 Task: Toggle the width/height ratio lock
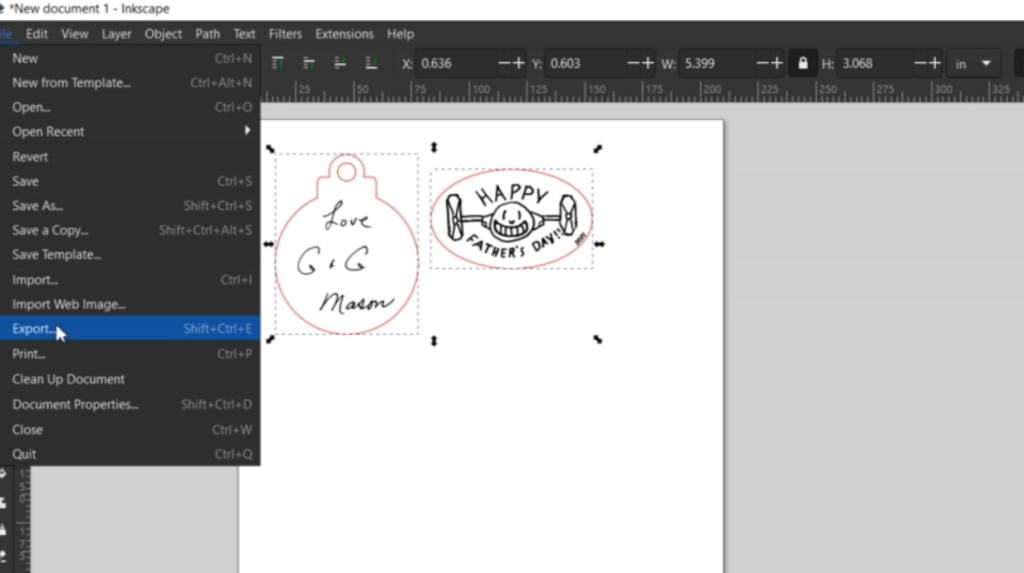pos(801,63)
